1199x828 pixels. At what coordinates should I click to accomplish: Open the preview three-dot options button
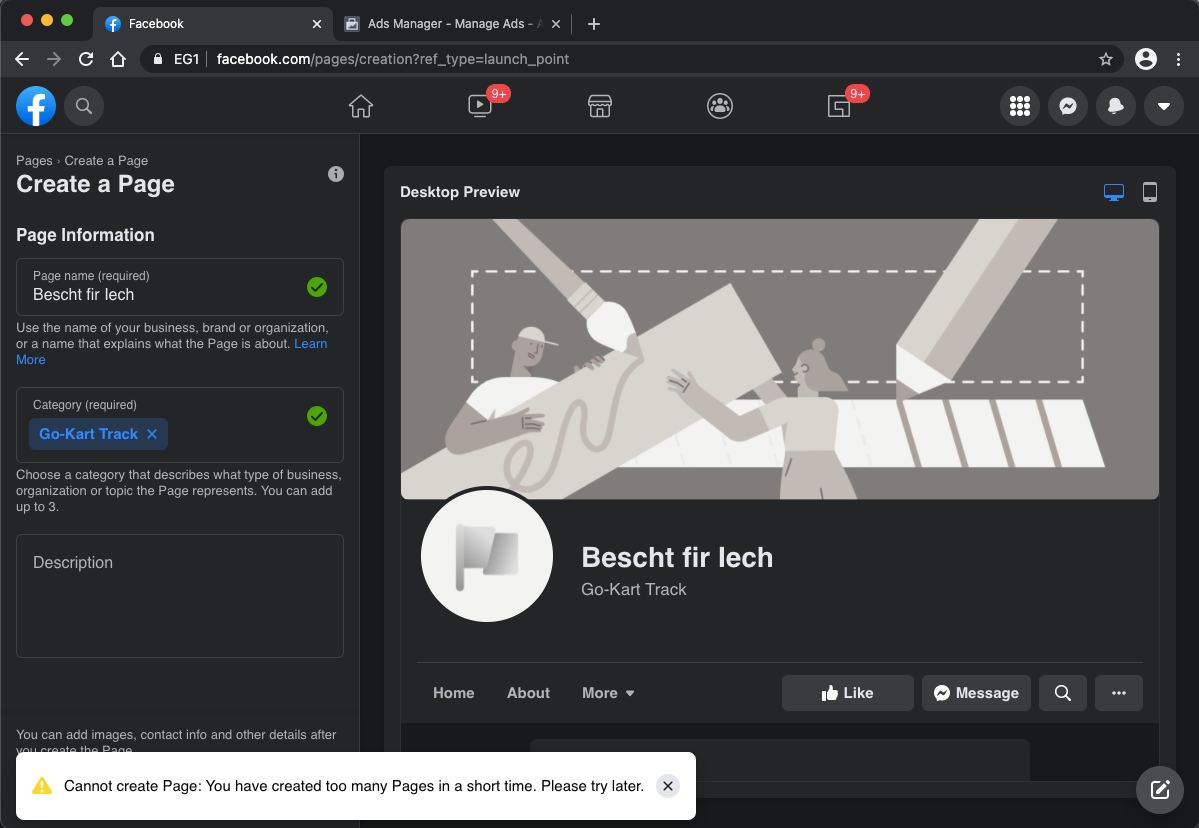1119,693
